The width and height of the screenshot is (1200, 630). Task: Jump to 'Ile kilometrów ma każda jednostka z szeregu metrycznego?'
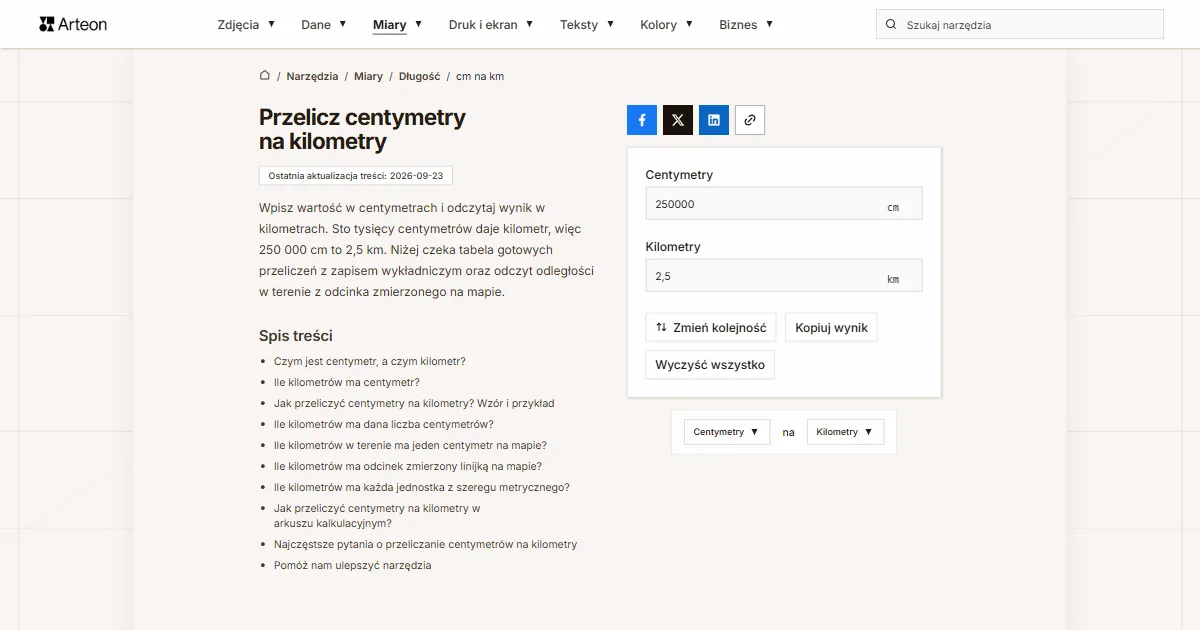[422, 487]
